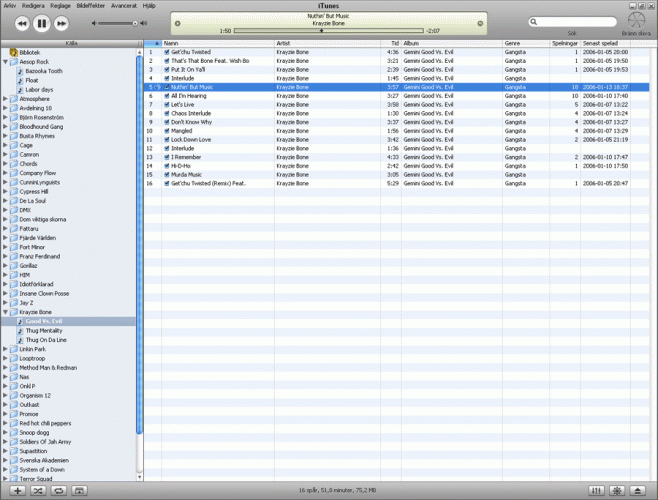Sort tracks by Namn column header
The image size is (658, 500).
[218, 43]
